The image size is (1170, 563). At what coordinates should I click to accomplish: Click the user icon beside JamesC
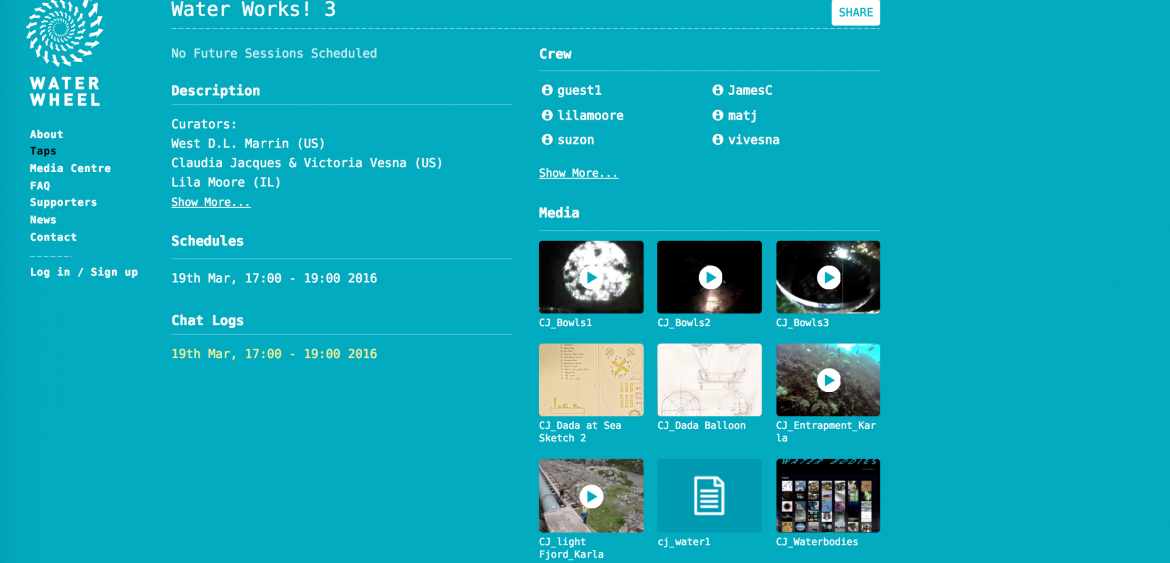click(x=717, y=90)
